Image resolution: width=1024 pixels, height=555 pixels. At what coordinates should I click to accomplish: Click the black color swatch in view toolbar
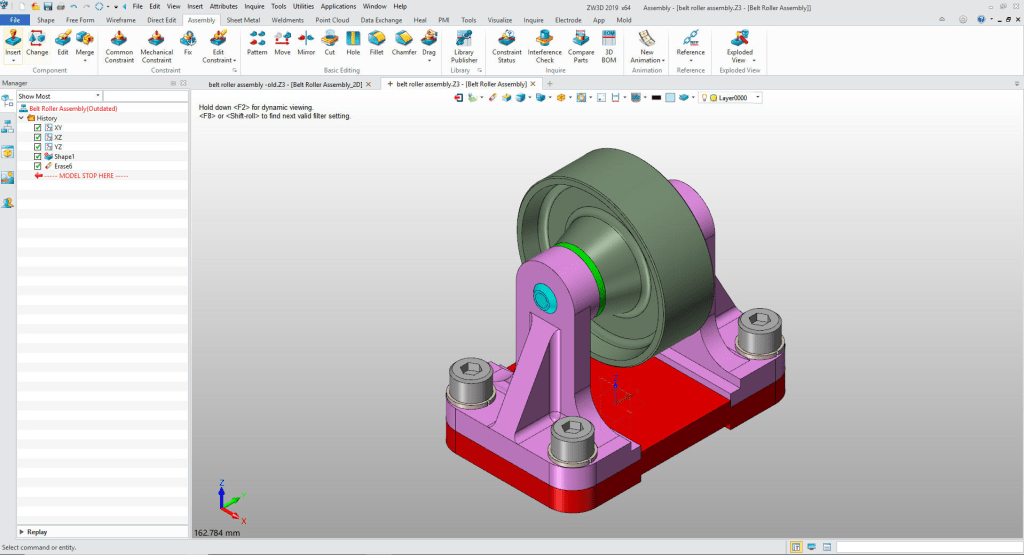[x=655, y=98]
